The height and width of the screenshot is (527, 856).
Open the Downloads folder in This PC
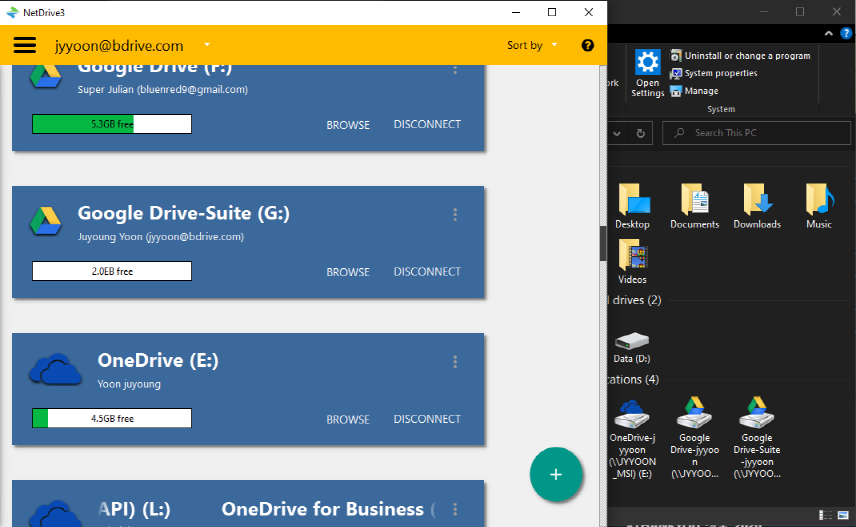[757, 206]
